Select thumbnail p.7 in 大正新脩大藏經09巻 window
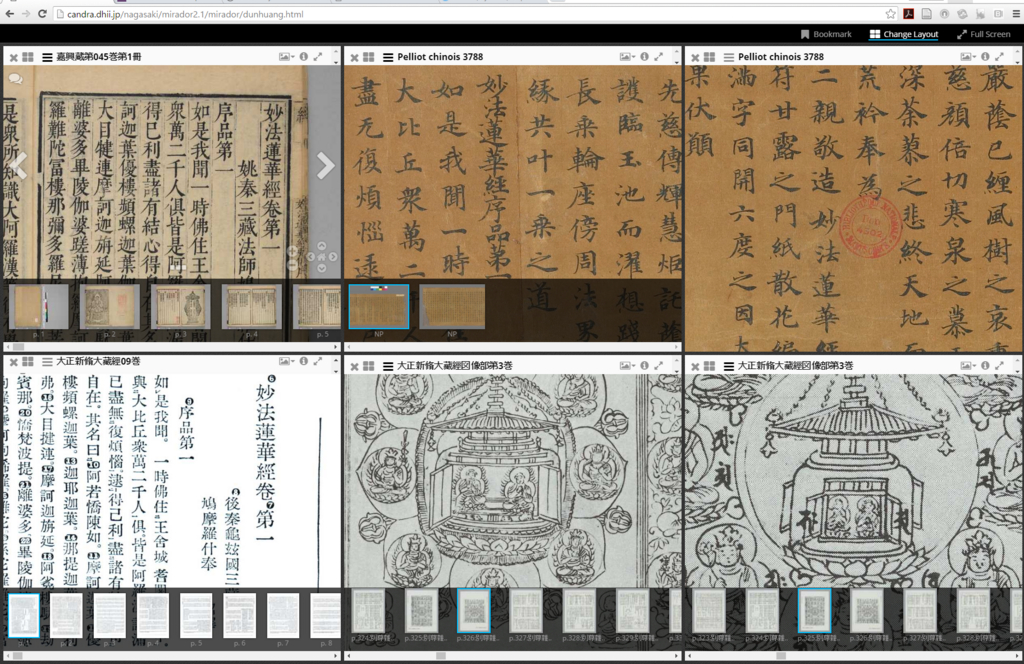Image resolution: width=1024 pixels, height=664 pixels. [283, 616]
